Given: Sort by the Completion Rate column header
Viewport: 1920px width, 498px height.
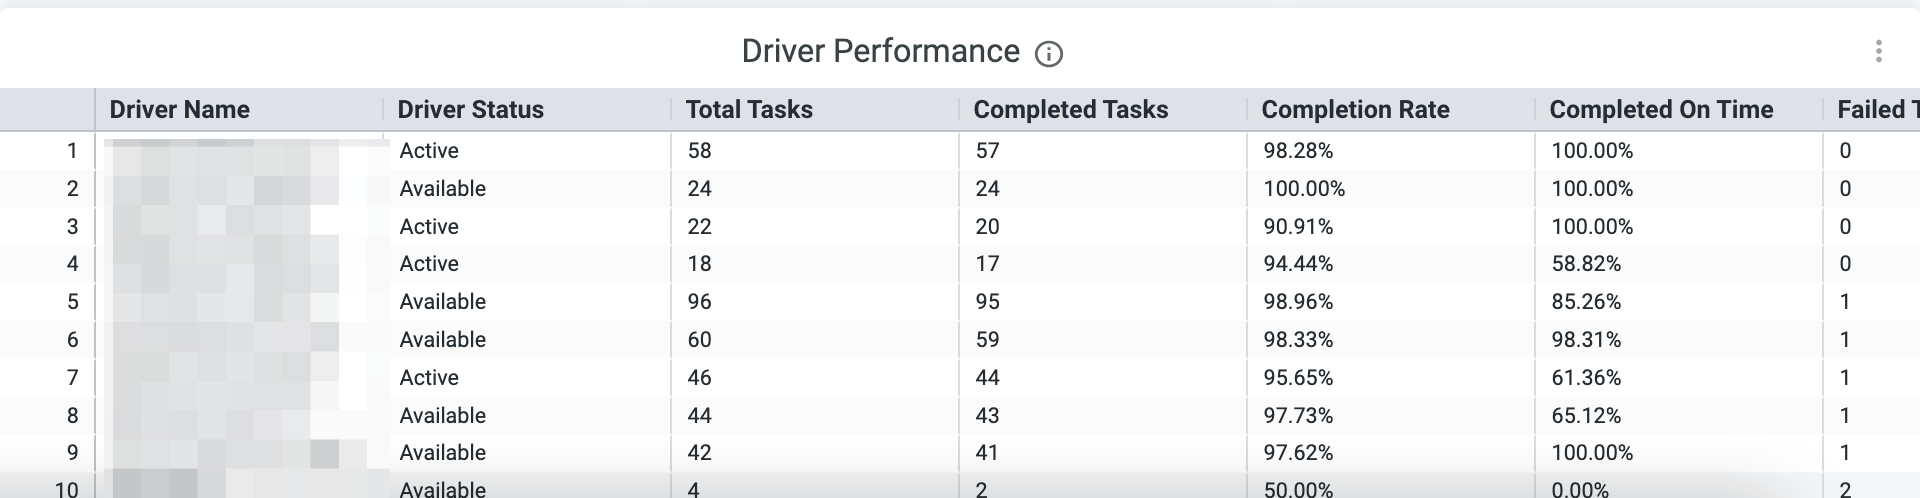Looking at the screenshot, I should pos(1355,110).
